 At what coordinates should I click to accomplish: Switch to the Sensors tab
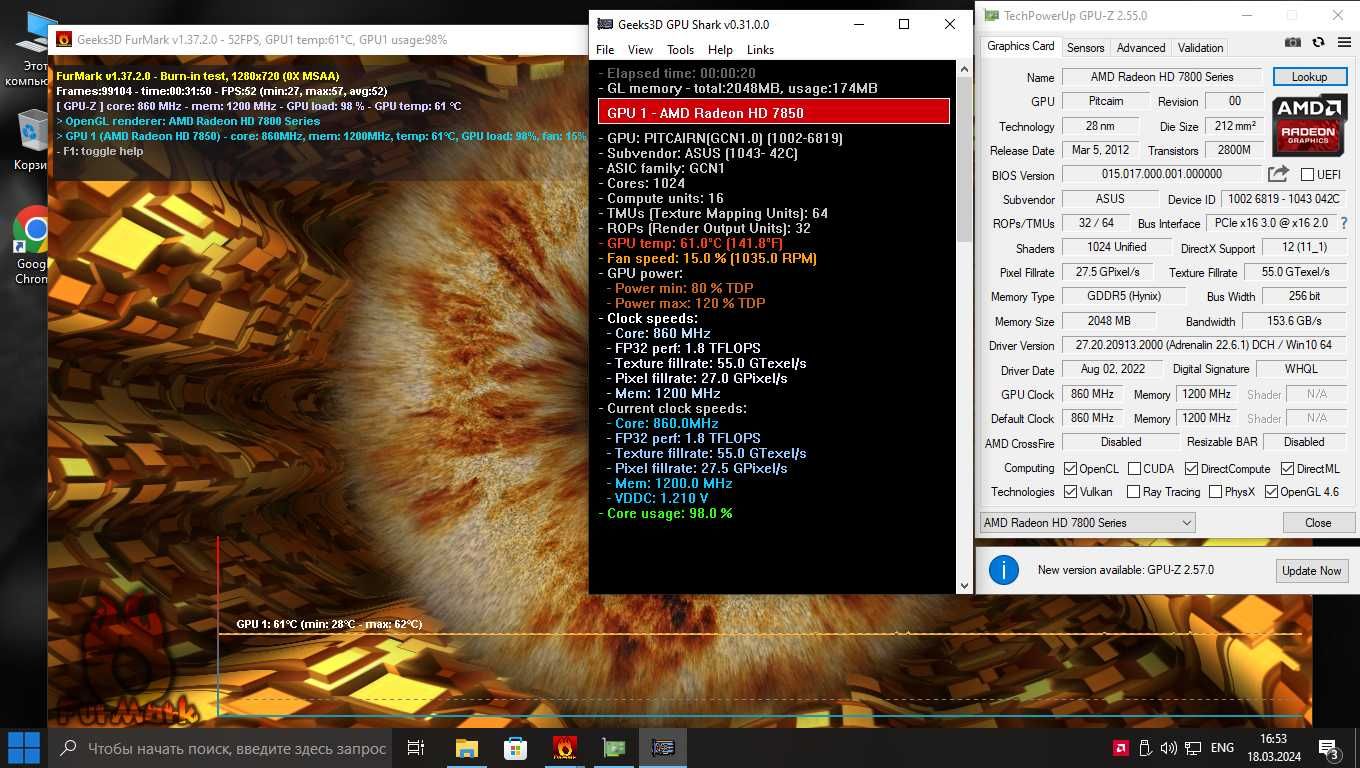[x=1085, y=47]
